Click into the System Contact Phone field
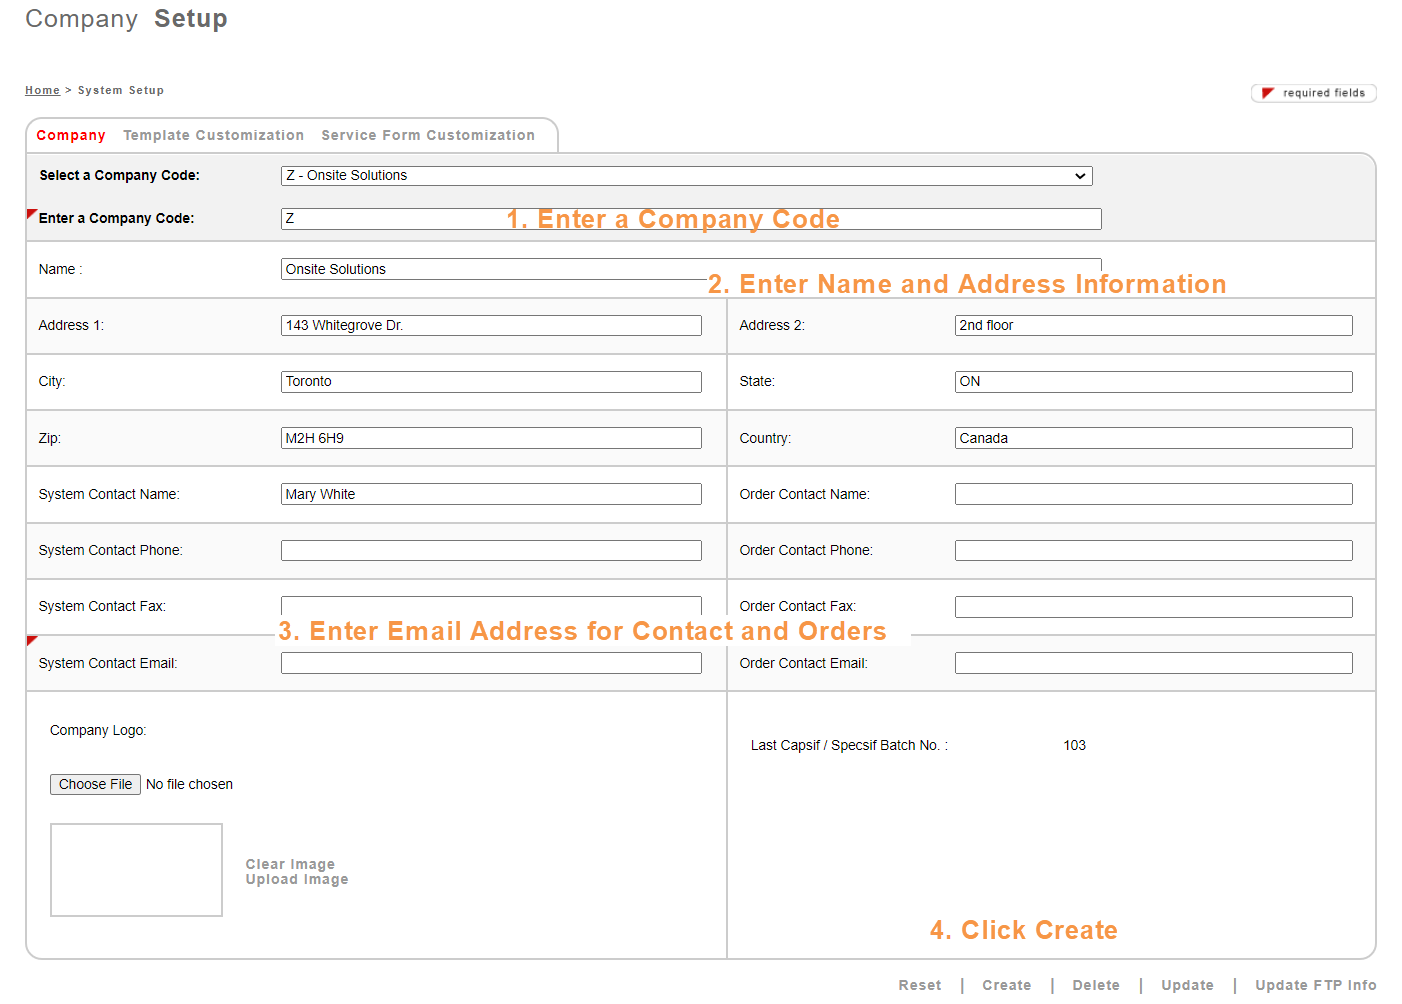The width and height of the screenshot is (1402, 1004). click(x=491, y=551)
